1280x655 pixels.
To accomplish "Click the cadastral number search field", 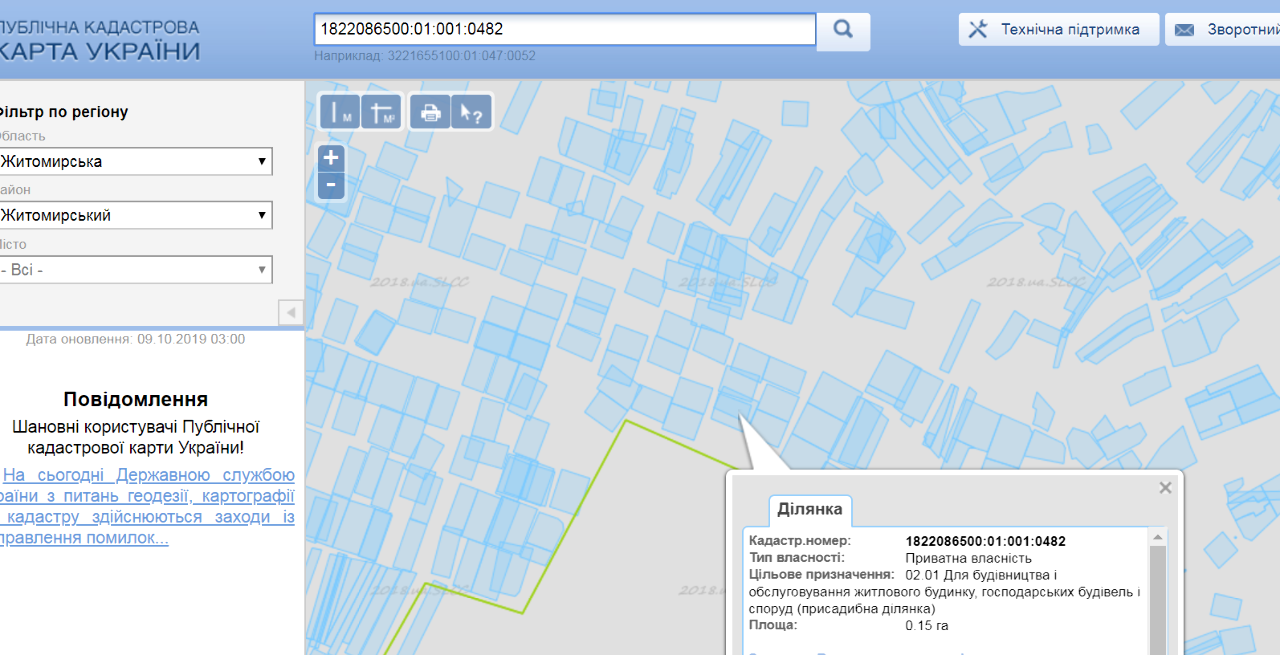I will (x=565, y=29).
